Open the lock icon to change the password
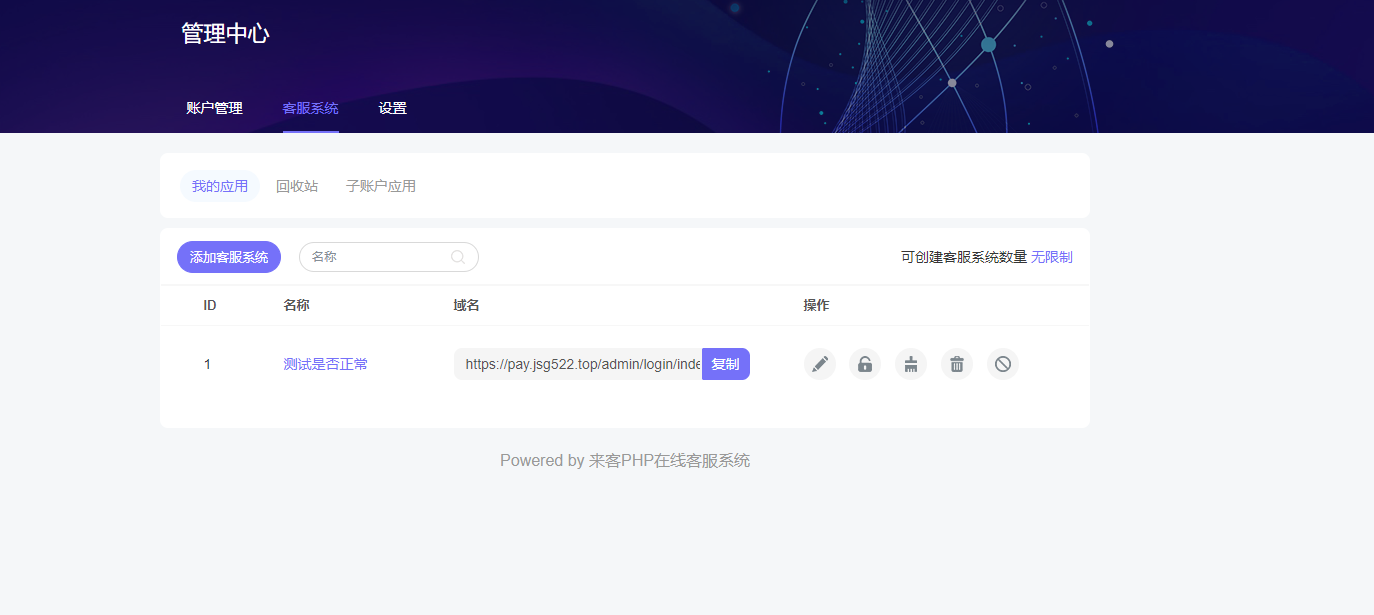 [865, 364]
